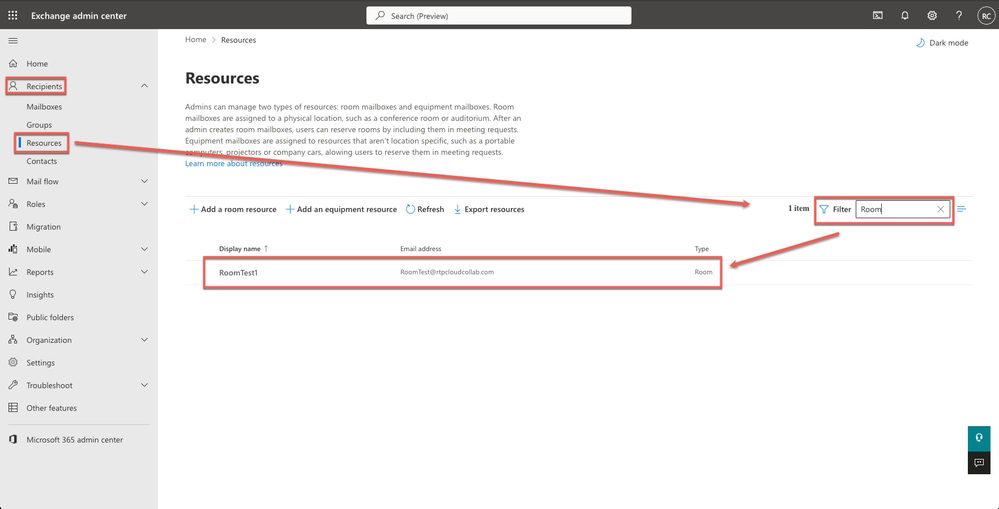This screenshot has width=999, height=509.
Task: Open the app launcher waffle icon
Action: click(x=13, y=15)
